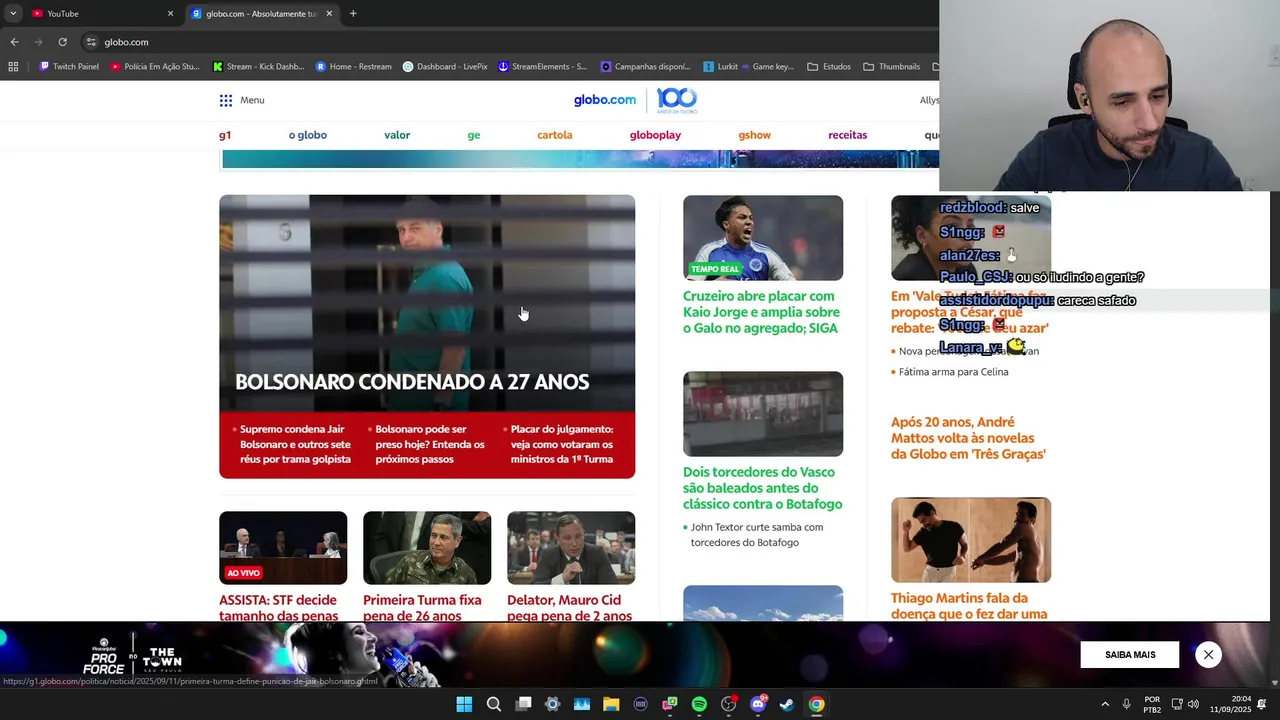
Task: View site information icon in address bar
Action: coord(91,42)
